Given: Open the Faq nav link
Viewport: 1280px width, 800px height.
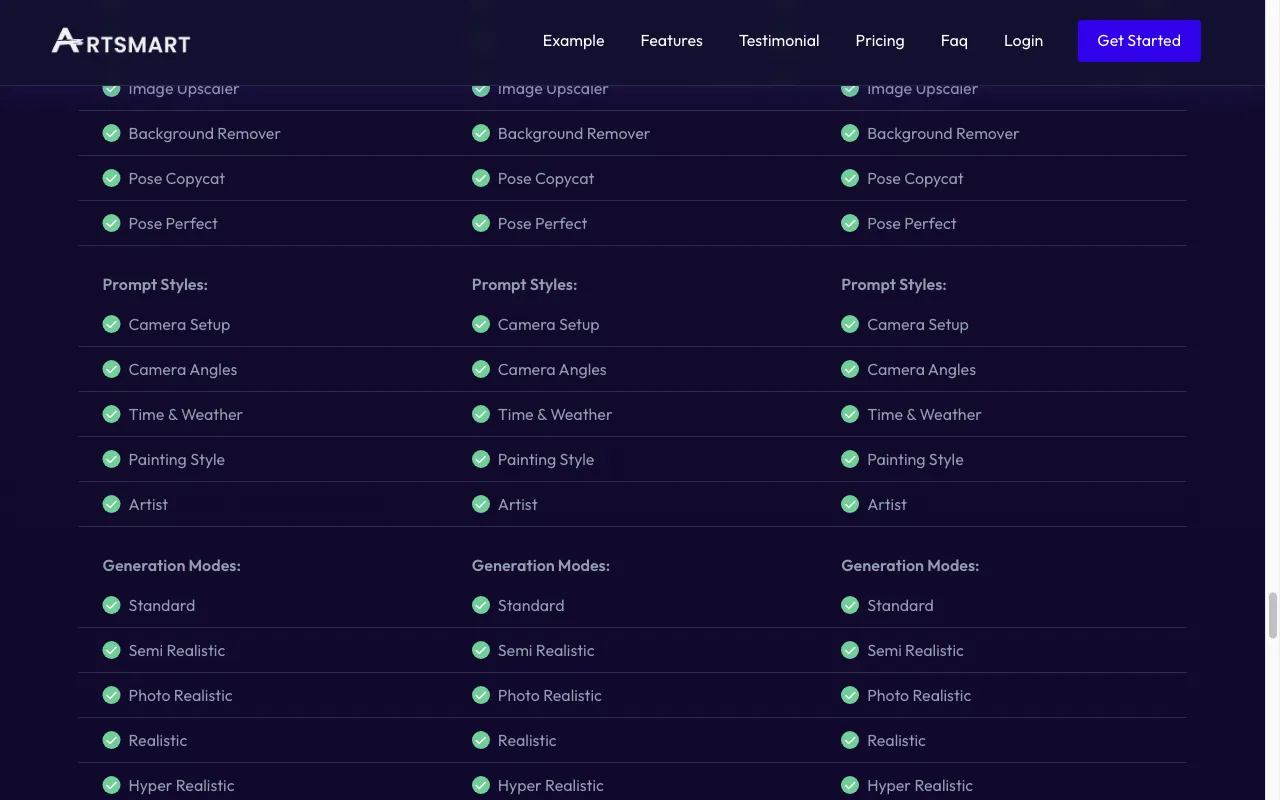Looking at the screenshot, I should tap(954, 41).
